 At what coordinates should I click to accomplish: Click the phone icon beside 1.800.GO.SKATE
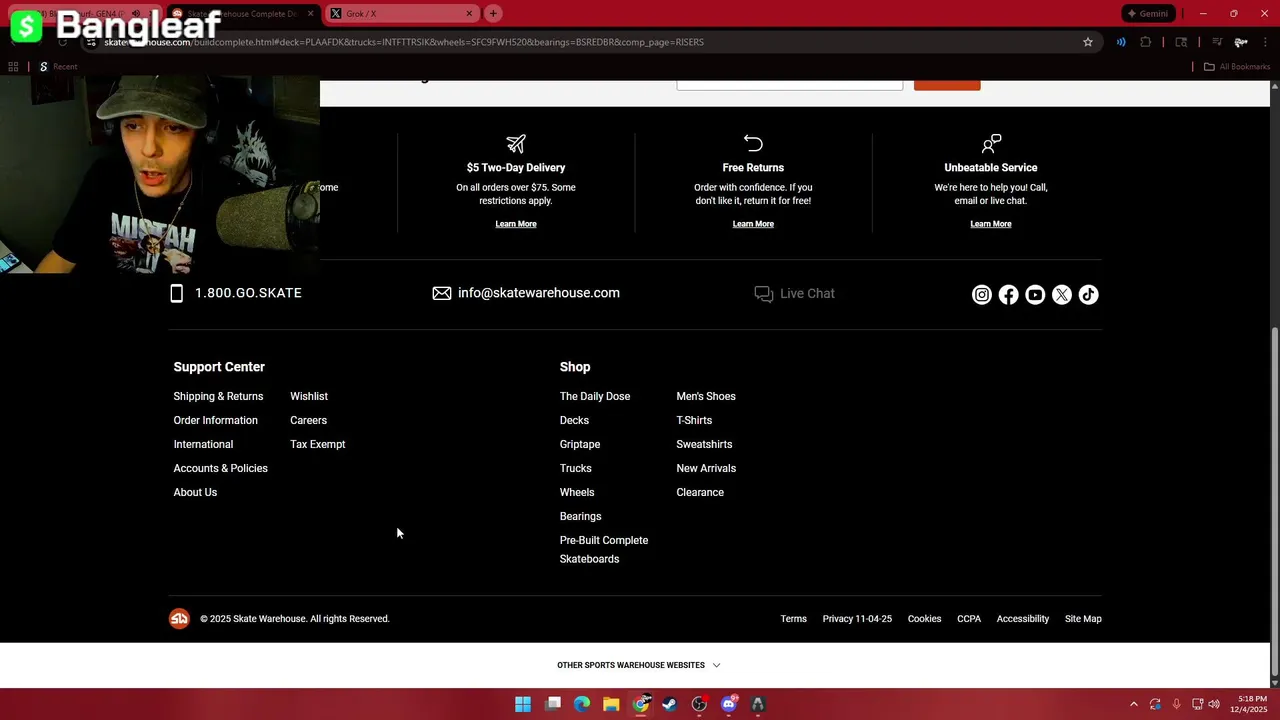click(x=177, y=293)
